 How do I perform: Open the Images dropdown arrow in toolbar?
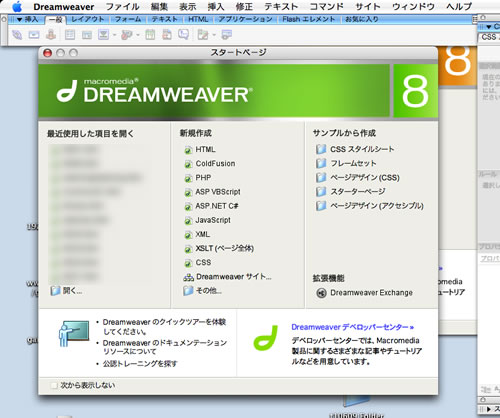pyautogui.click(x=114, y=35)
